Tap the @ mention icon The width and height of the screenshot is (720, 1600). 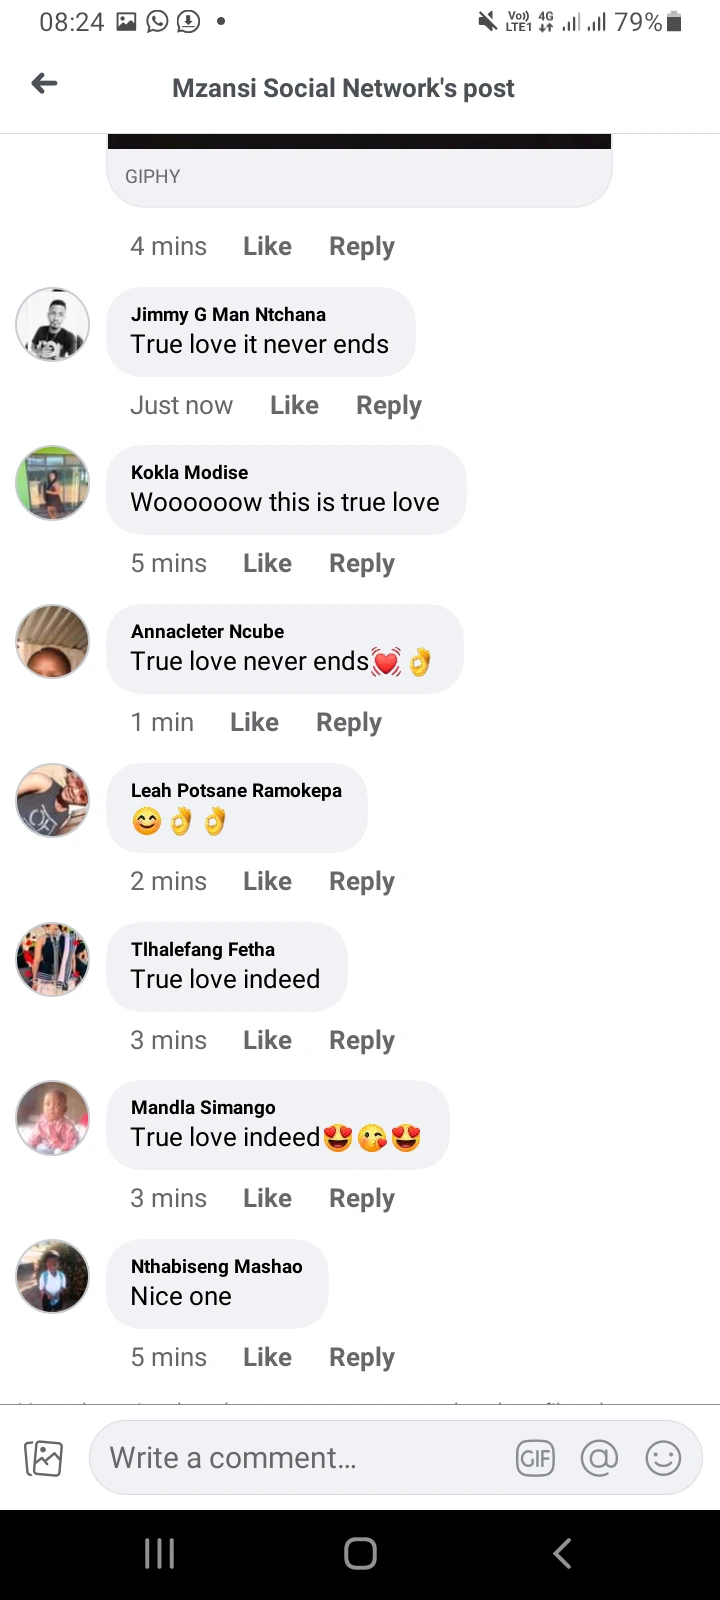599,1458
